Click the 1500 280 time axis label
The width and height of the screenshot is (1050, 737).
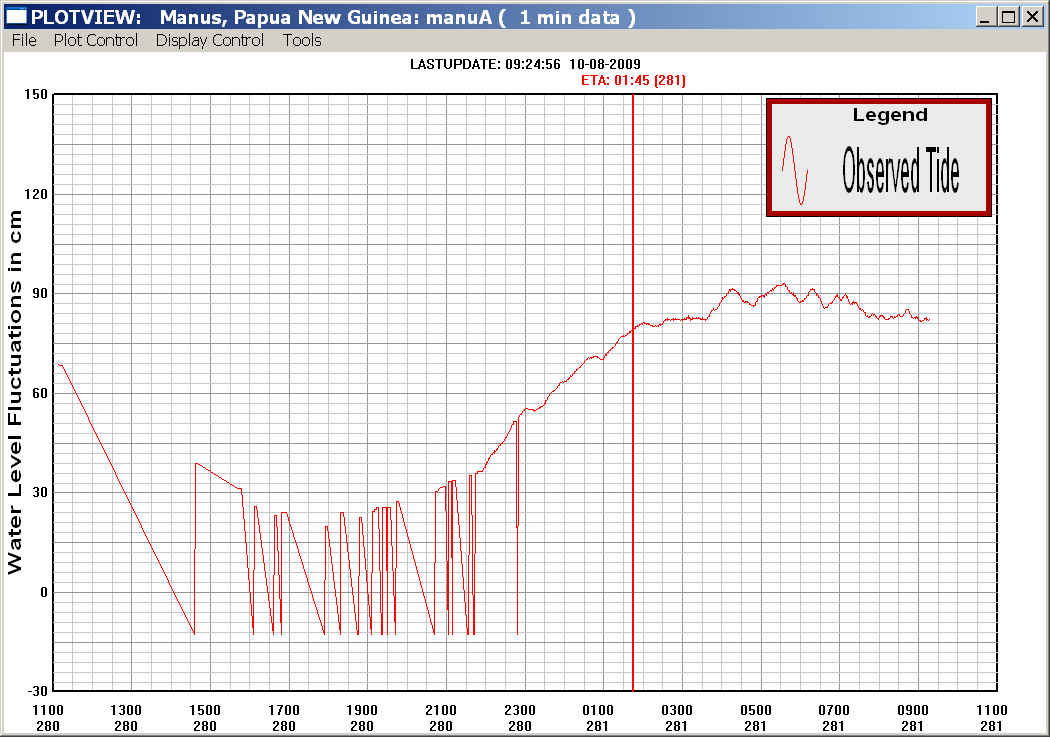205,718
